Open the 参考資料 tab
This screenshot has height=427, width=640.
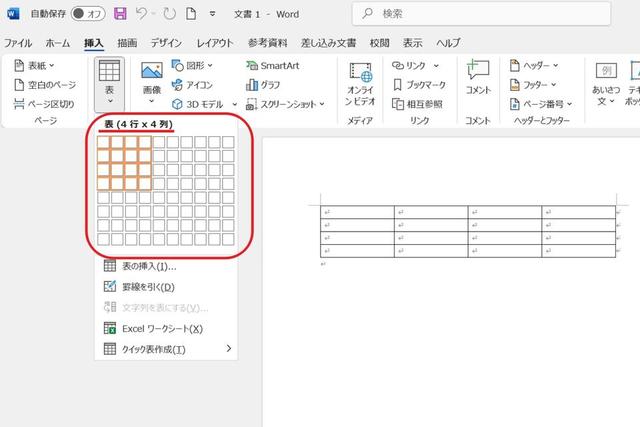coord(268,43)
